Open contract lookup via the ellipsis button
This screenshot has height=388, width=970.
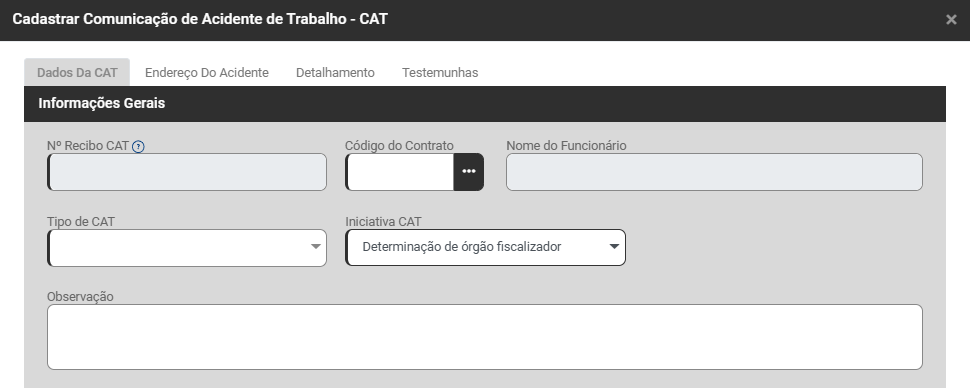(x=469, y=171)
